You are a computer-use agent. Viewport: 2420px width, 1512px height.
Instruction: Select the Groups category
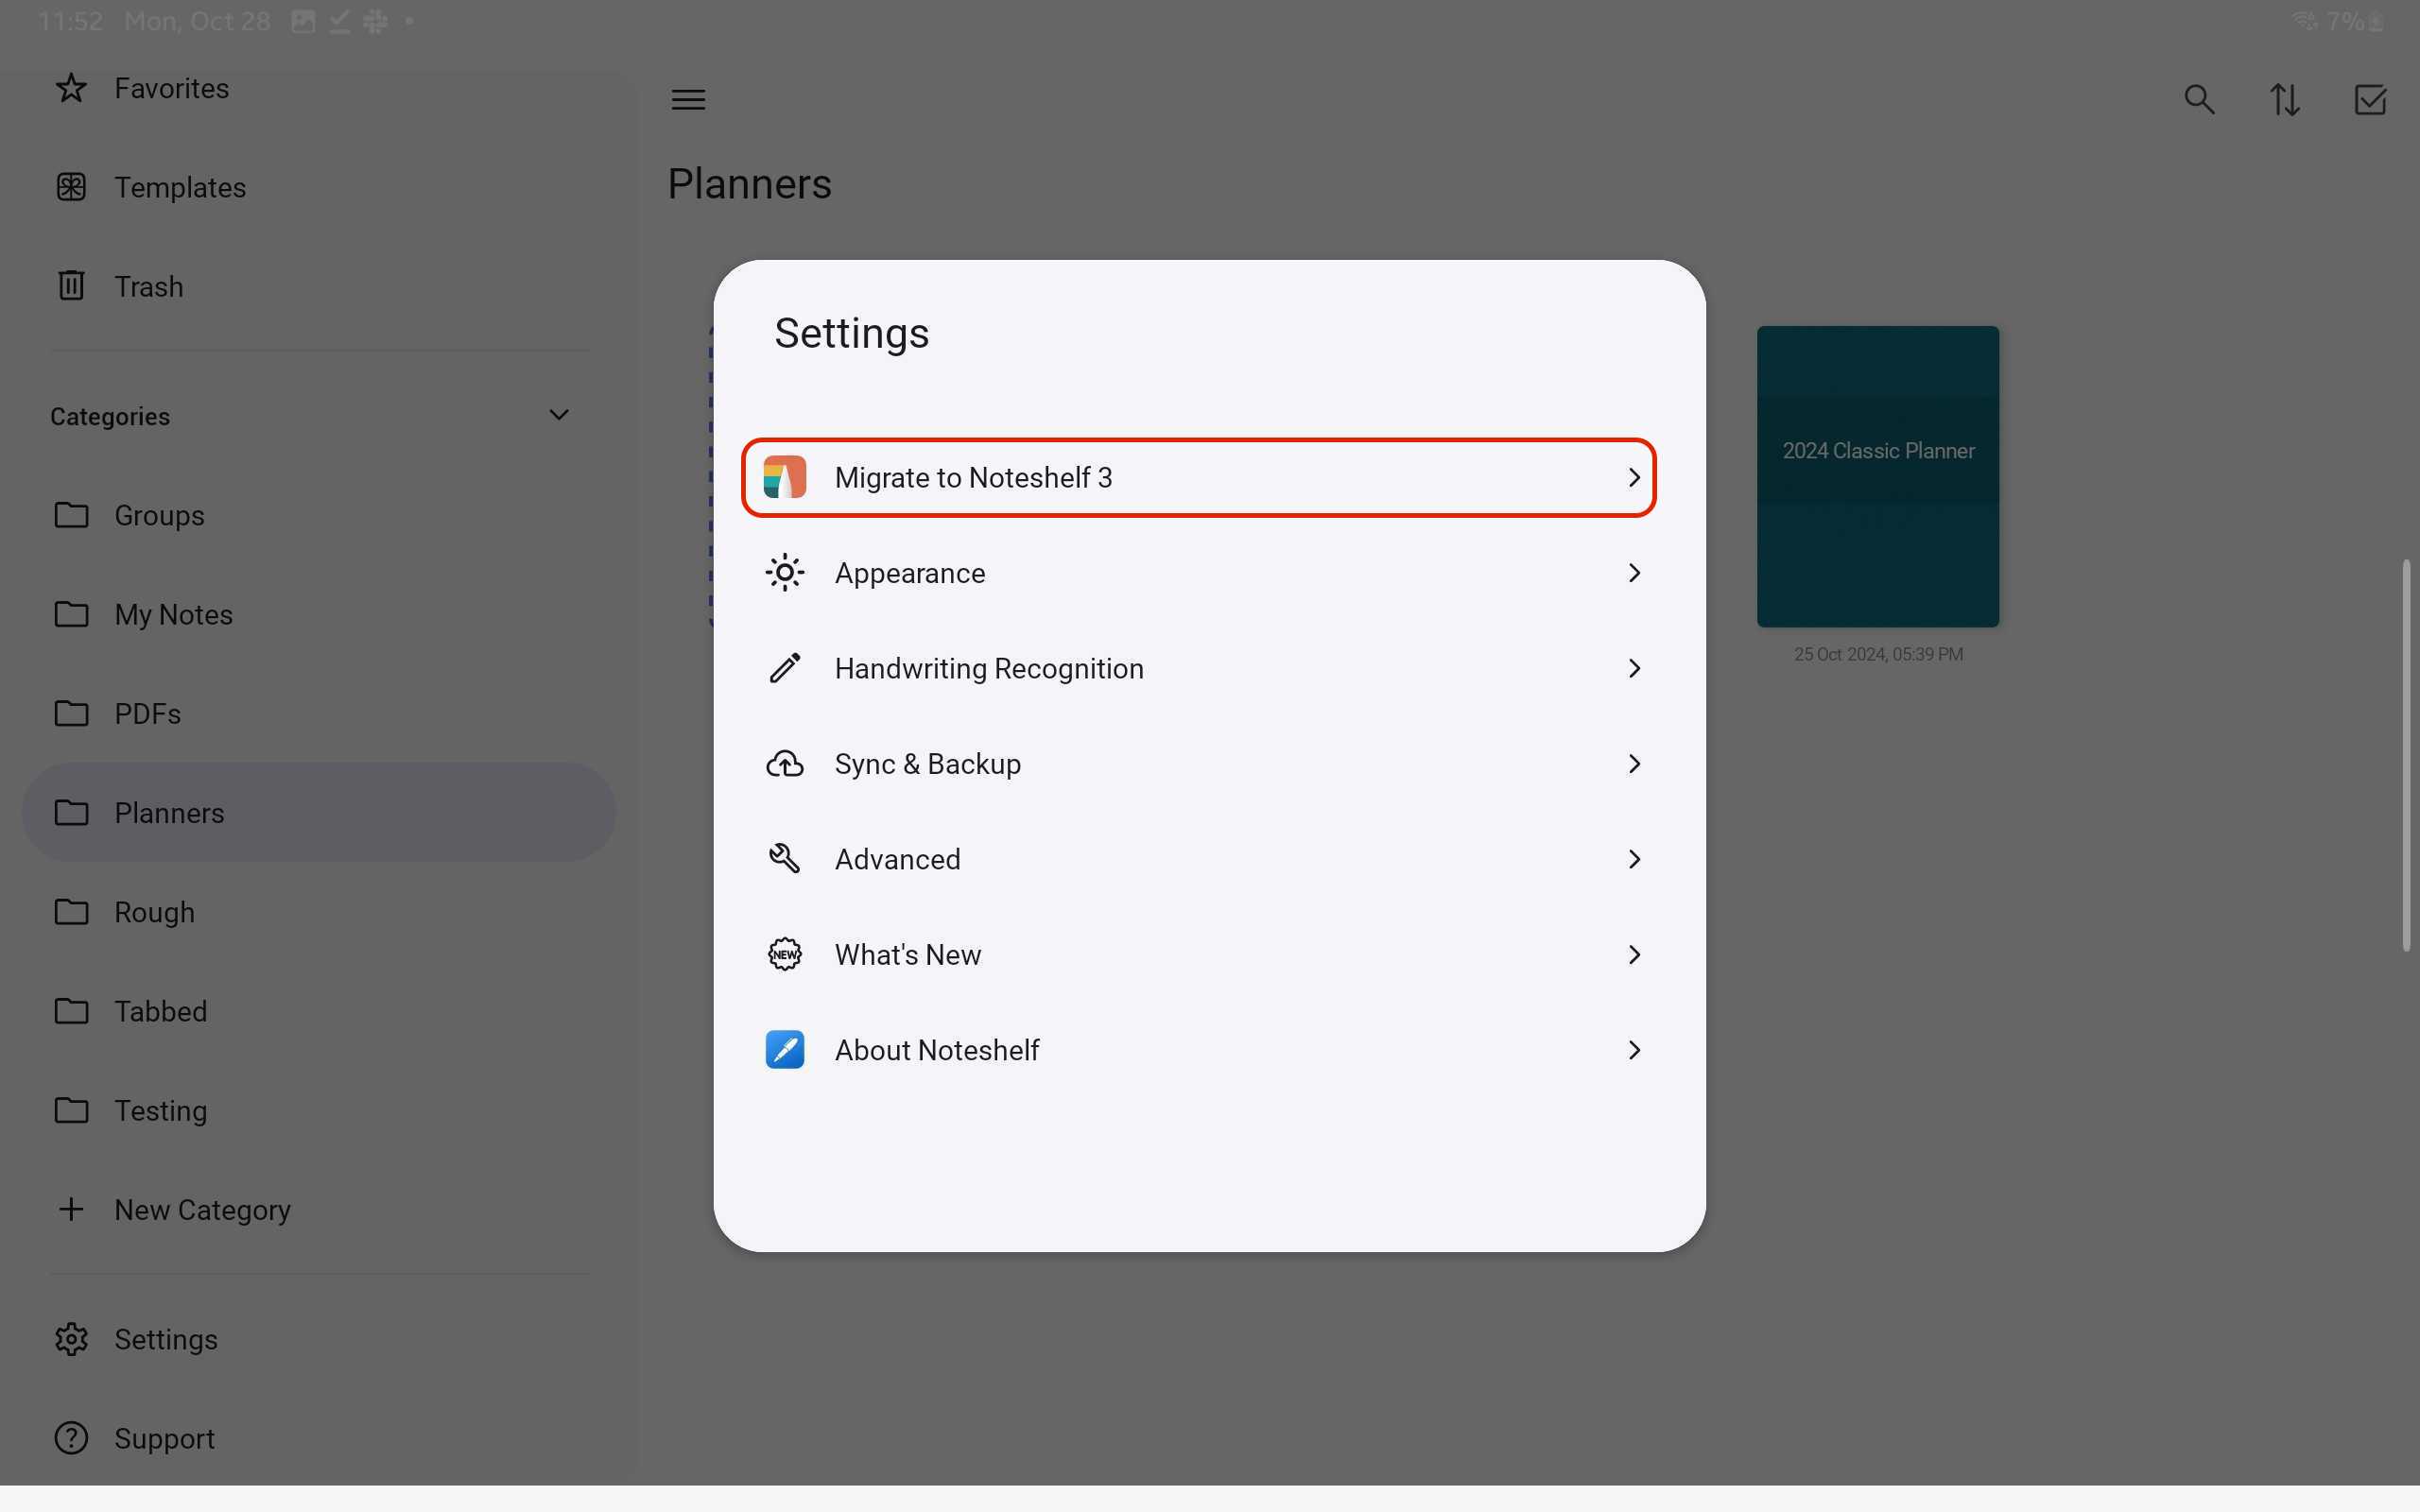(318, 515)
